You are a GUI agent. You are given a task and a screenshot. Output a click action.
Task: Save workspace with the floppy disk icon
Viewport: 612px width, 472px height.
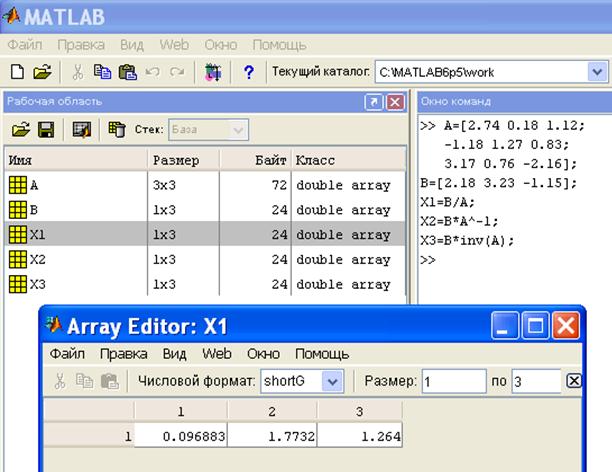[x=46, y=130]
